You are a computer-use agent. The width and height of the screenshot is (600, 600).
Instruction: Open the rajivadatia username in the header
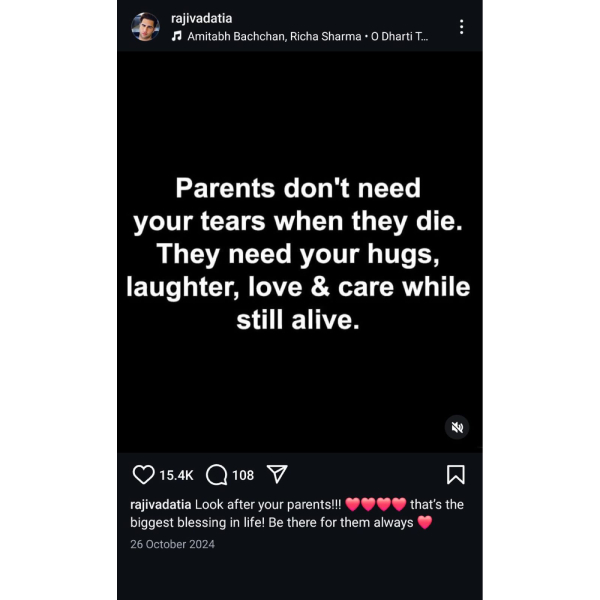click(202, 18)
